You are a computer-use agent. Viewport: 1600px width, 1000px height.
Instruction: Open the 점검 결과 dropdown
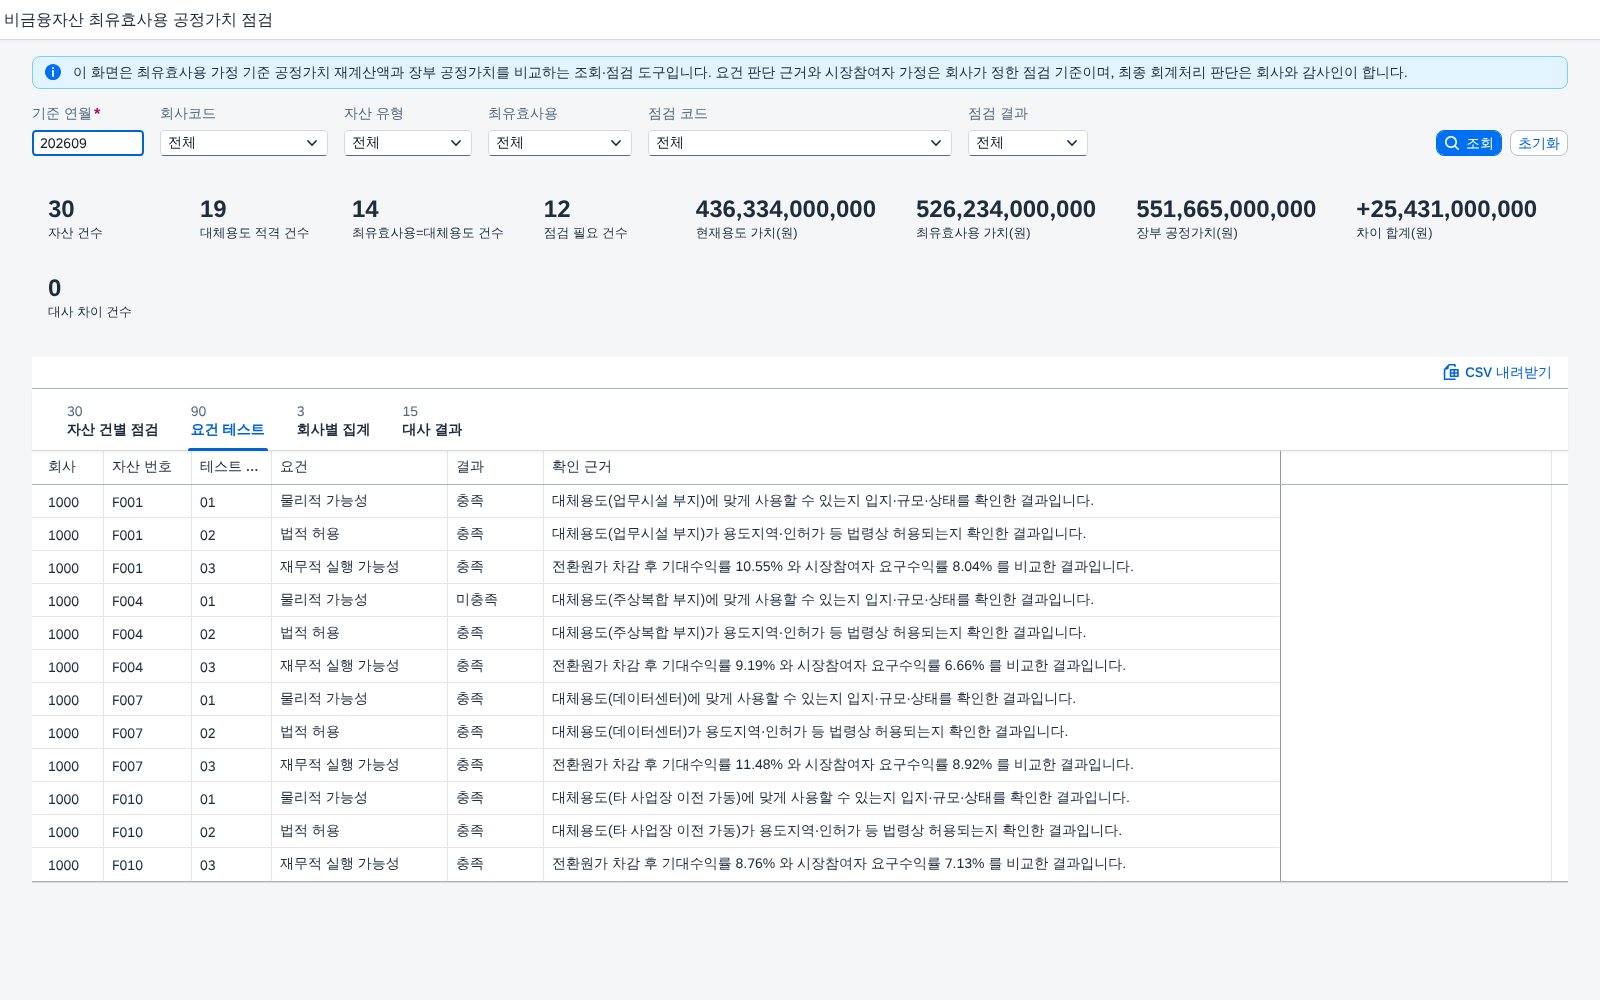pos(1028,143)
